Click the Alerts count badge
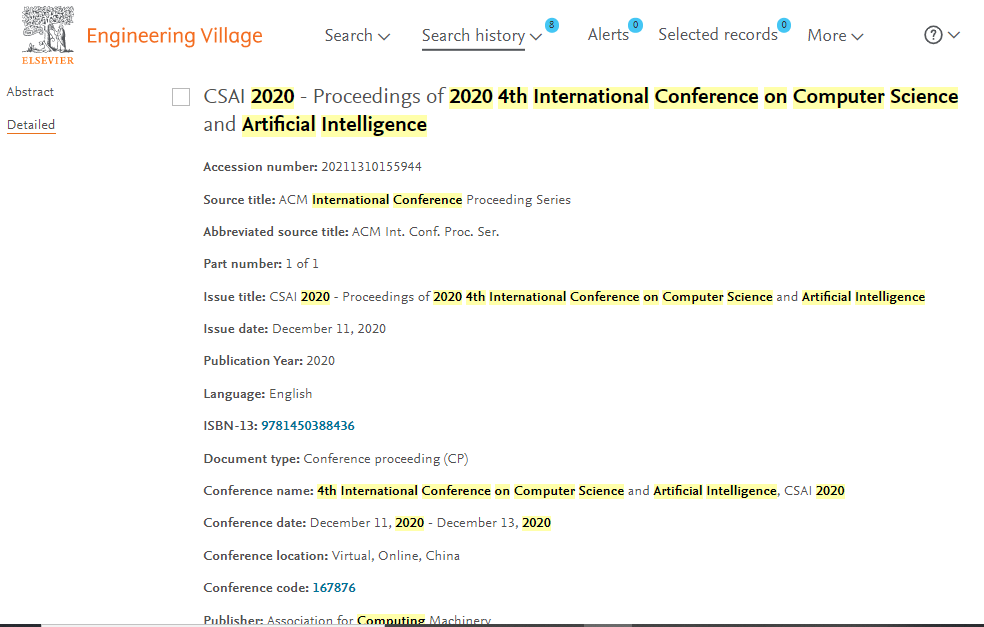The width and height of the screenshot is (984, 627). tap(635, 25)
